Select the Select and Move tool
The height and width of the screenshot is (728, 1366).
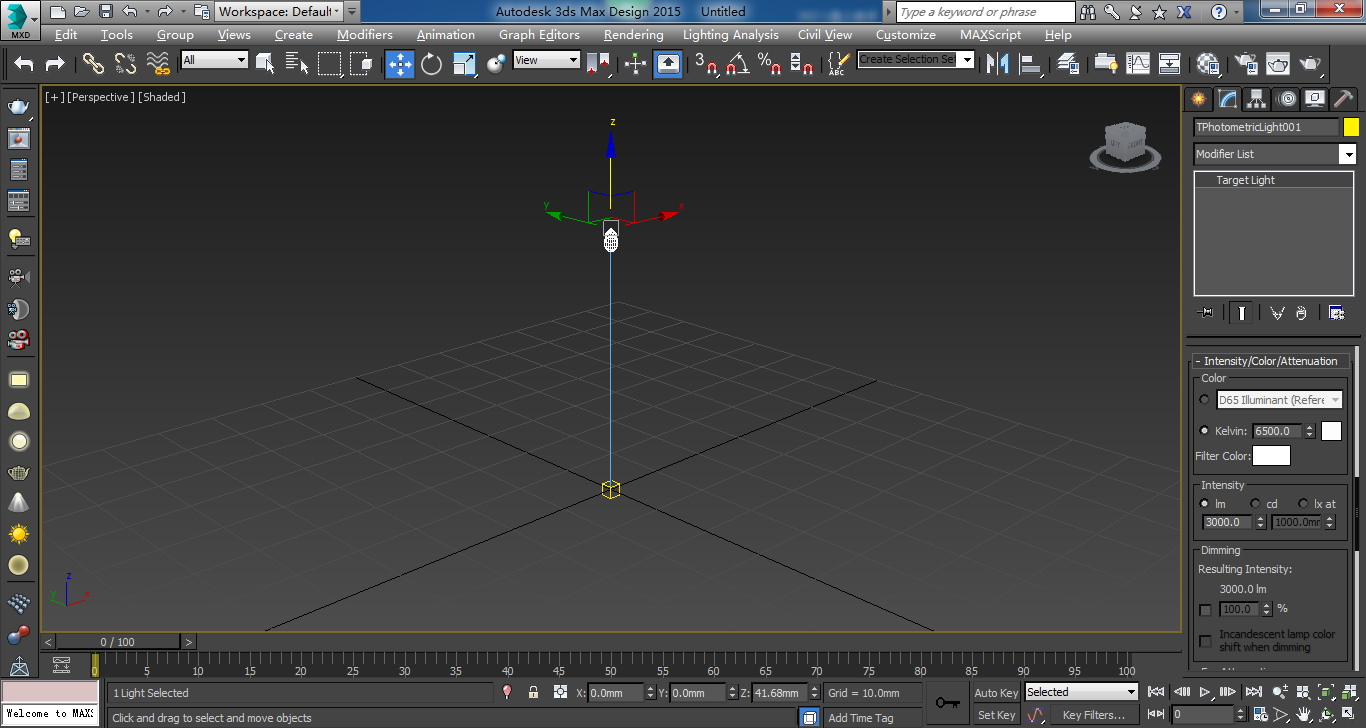coord(399,63)
